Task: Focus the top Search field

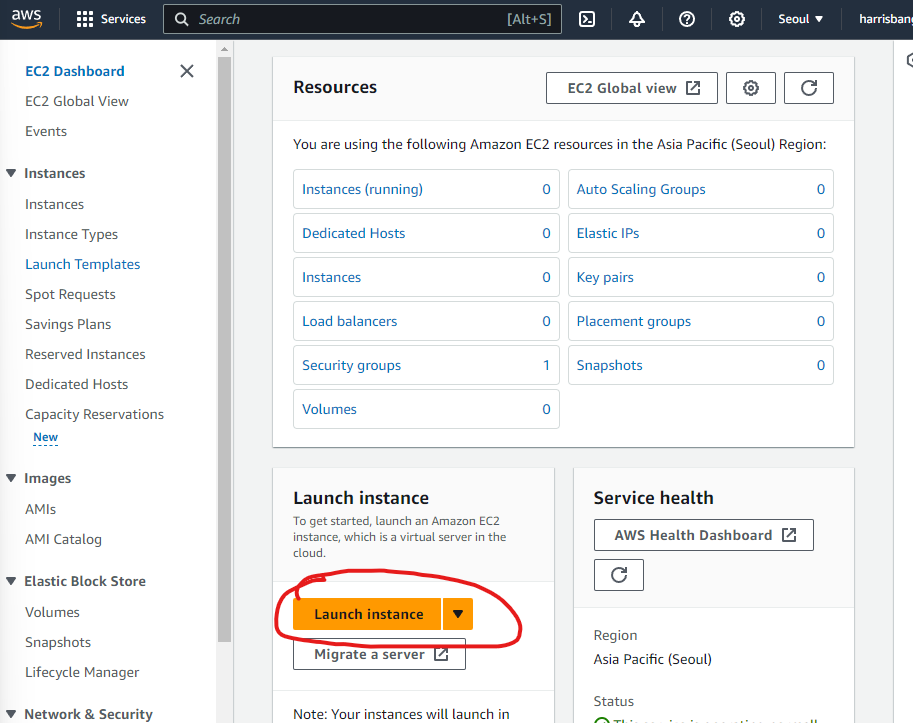Action: coord(362,19)
